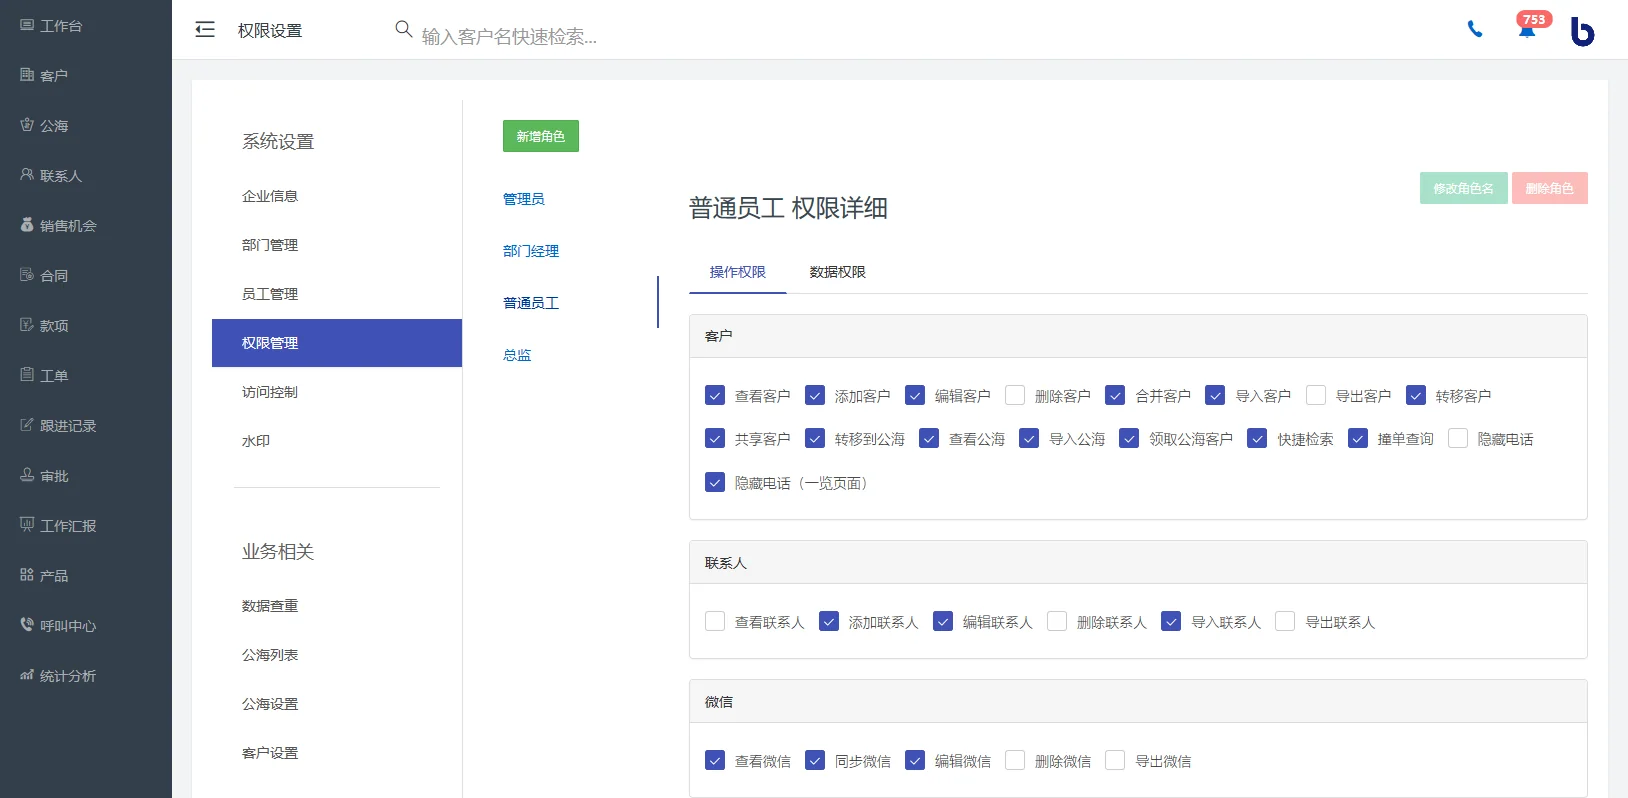
Task: Check the 导出微信 permission
Action: click(1115, 760)
